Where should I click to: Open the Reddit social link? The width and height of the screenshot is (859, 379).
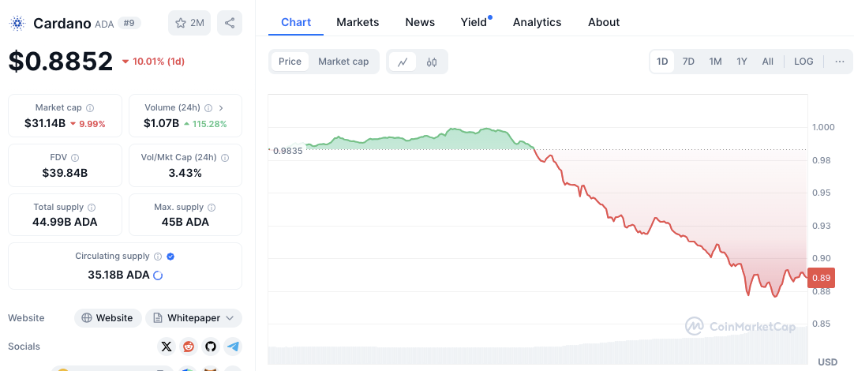(x=188, y=346)
